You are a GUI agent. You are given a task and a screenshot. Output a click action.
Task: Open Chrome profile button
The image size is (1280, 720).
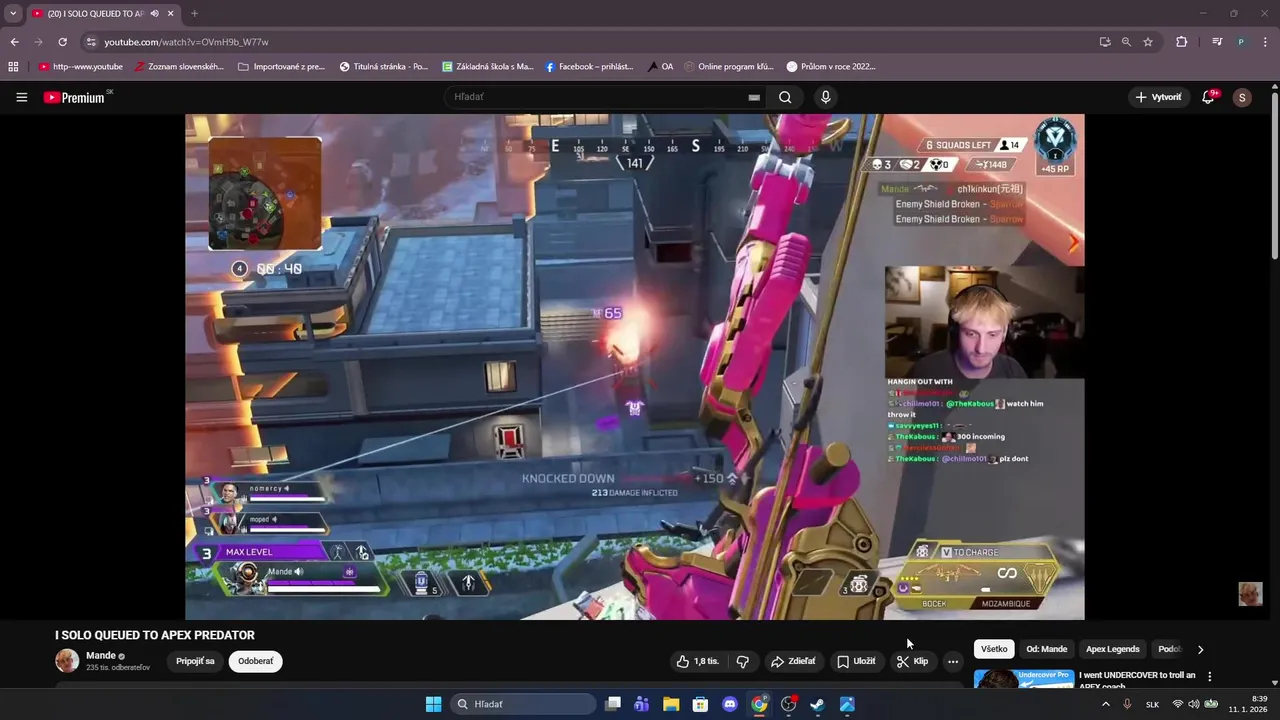(1241, 42)
